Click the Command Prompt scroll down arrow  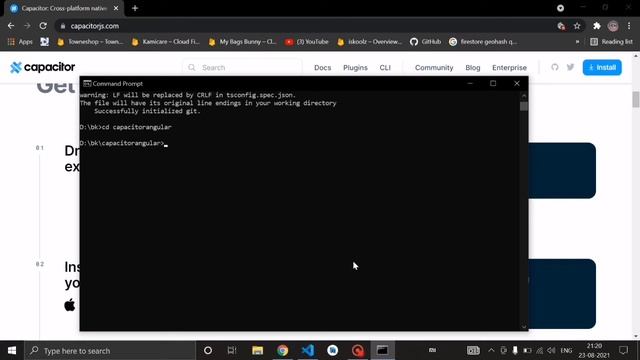coord(524,327)
